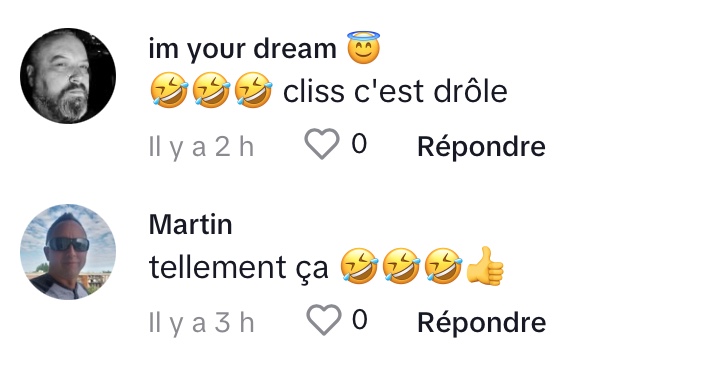Reply to im your dream's comment

(x=481, y=146)
